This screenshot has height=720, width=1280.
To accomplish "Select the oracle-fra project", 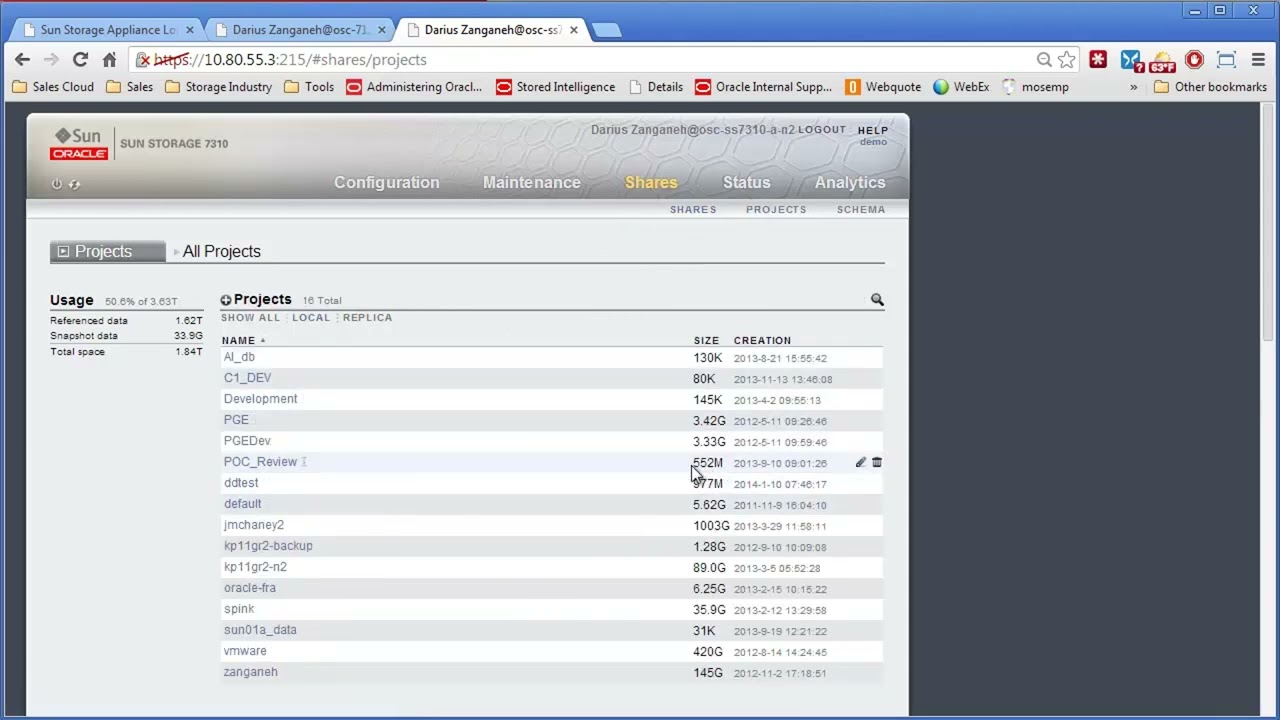I will [249, 588].
